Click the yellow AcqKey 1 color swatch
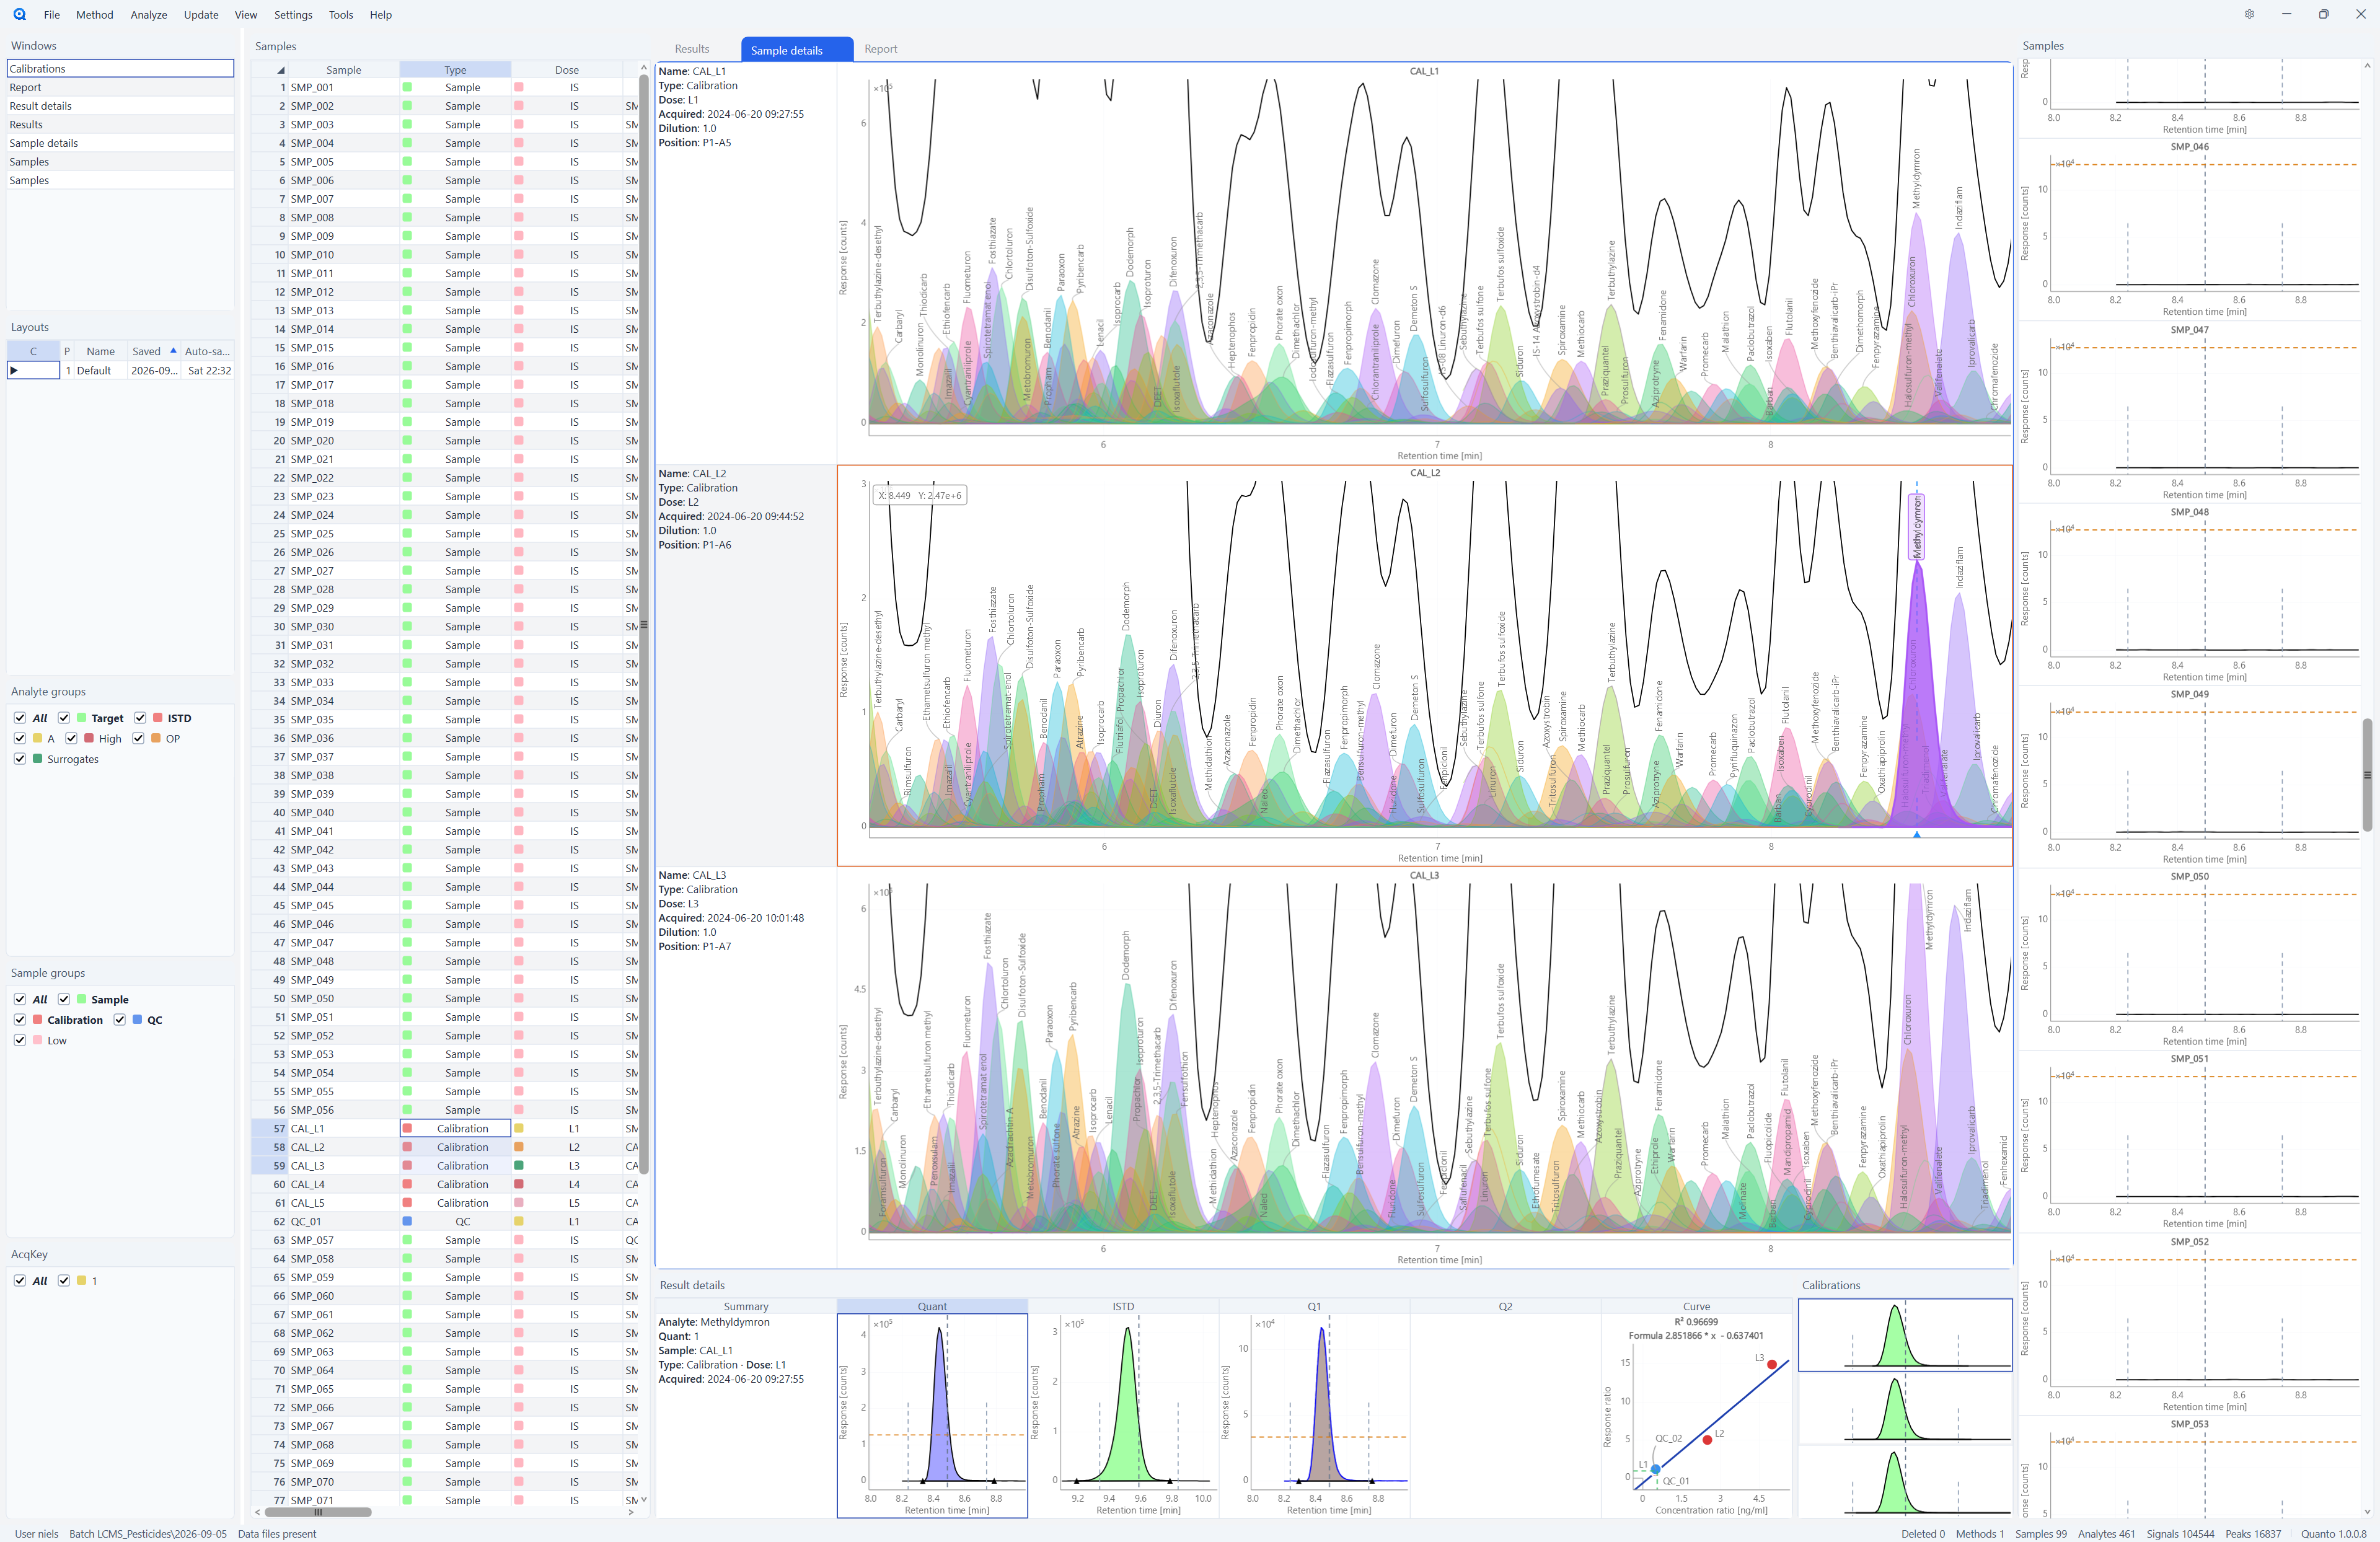Image resolution: width=2380 pixels, height=1542 pixels. 82,1281
